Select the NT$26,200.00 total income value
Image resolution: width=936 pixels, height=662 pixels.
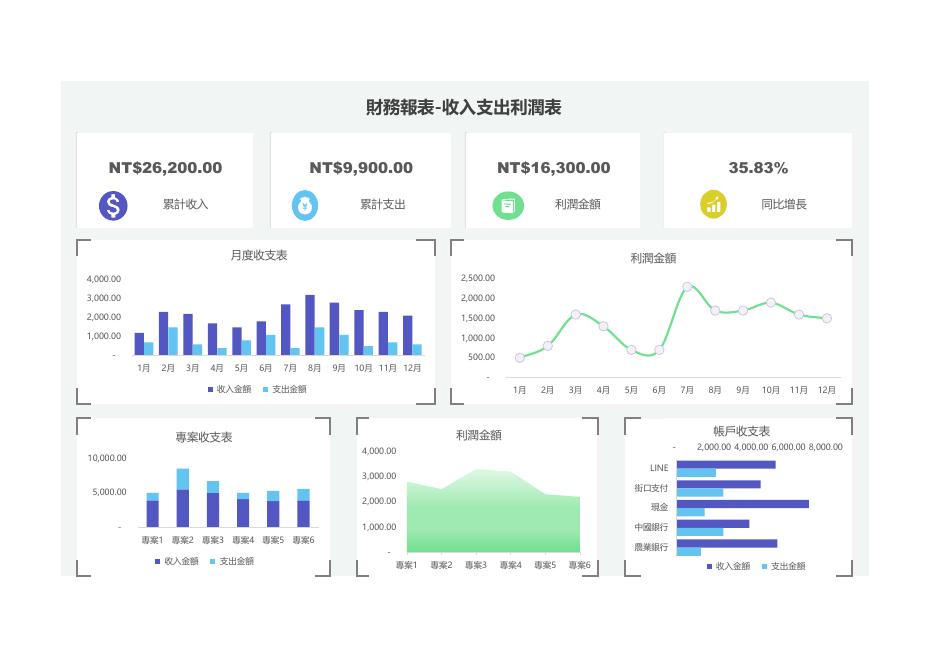(165, 168)
